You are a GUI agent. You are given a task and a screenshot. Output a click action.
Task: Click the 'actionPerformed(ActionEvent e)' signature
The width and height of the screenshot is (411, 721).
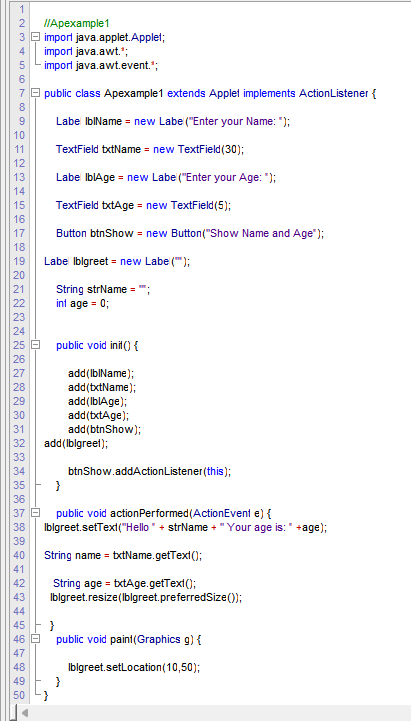186,513
